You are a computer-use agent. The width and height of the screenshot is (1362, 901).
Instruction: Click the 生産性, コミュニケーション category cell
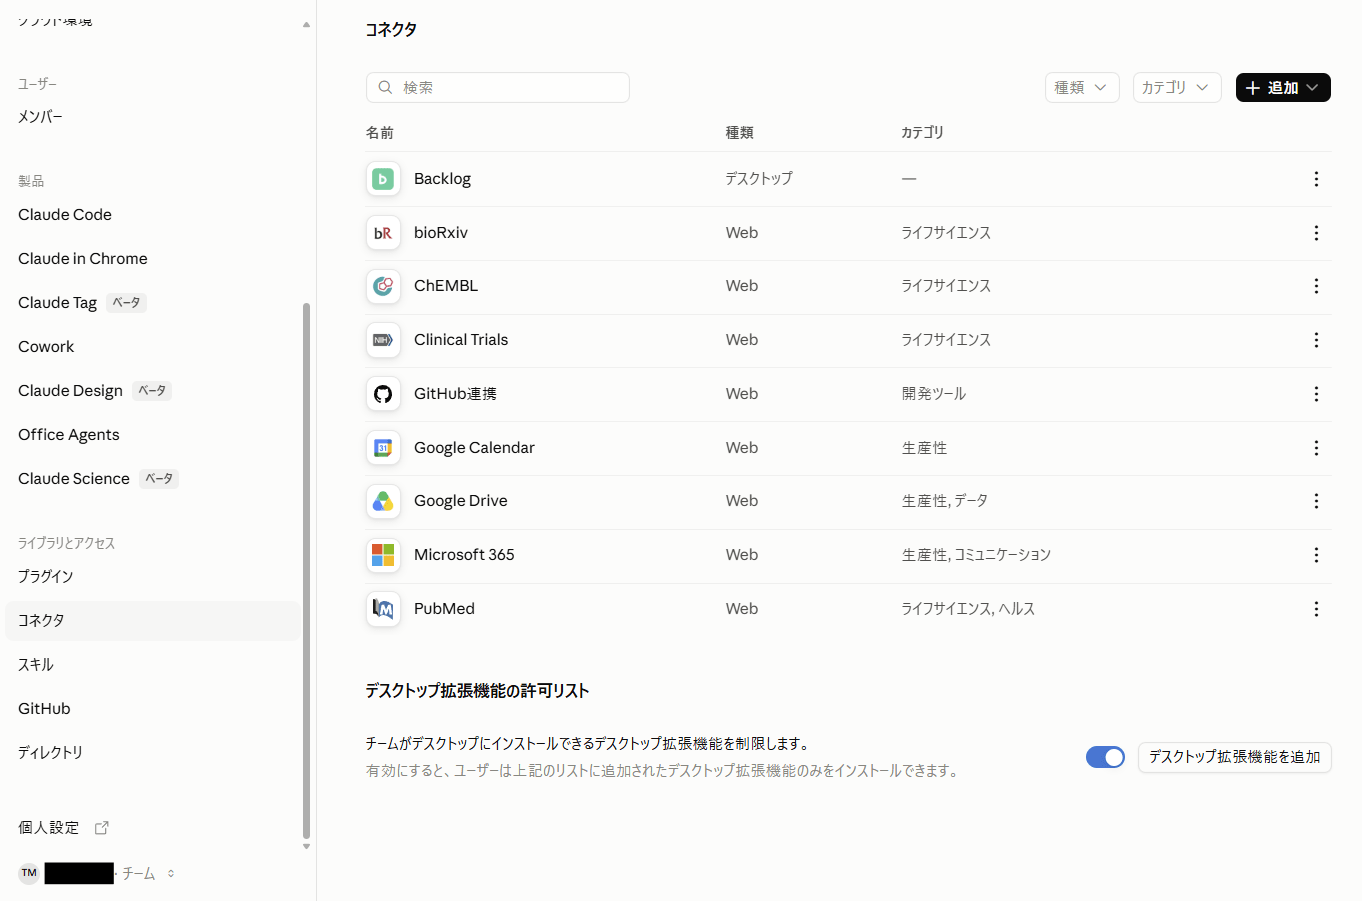tap(976, 555)
